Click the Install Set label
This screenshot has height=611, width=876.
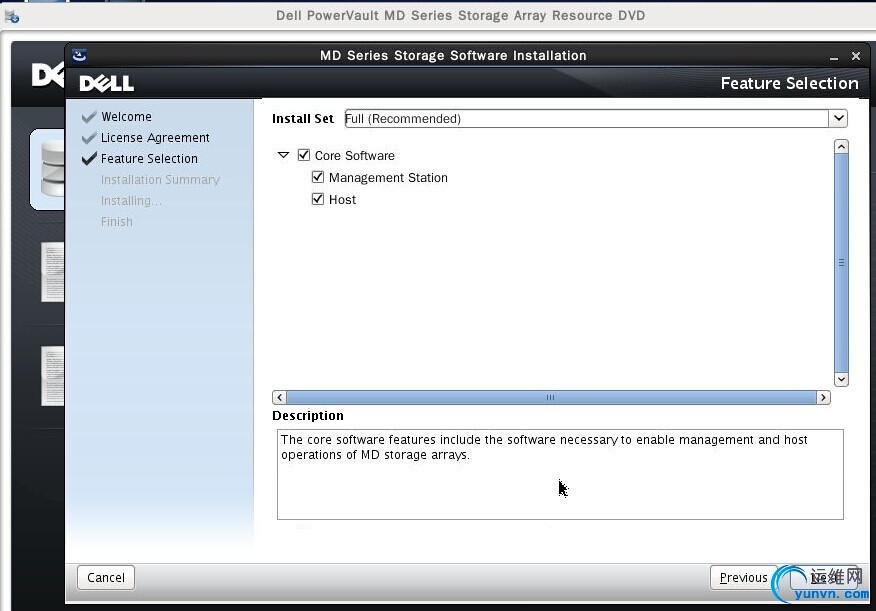tap(302, 118)
